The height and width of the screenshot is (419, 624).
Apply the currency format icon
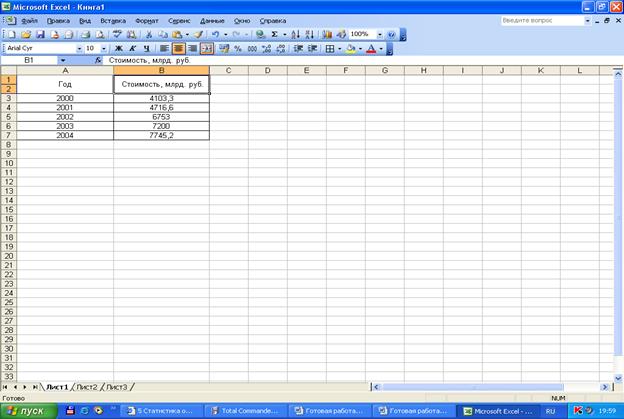click(x=224, y=49)
